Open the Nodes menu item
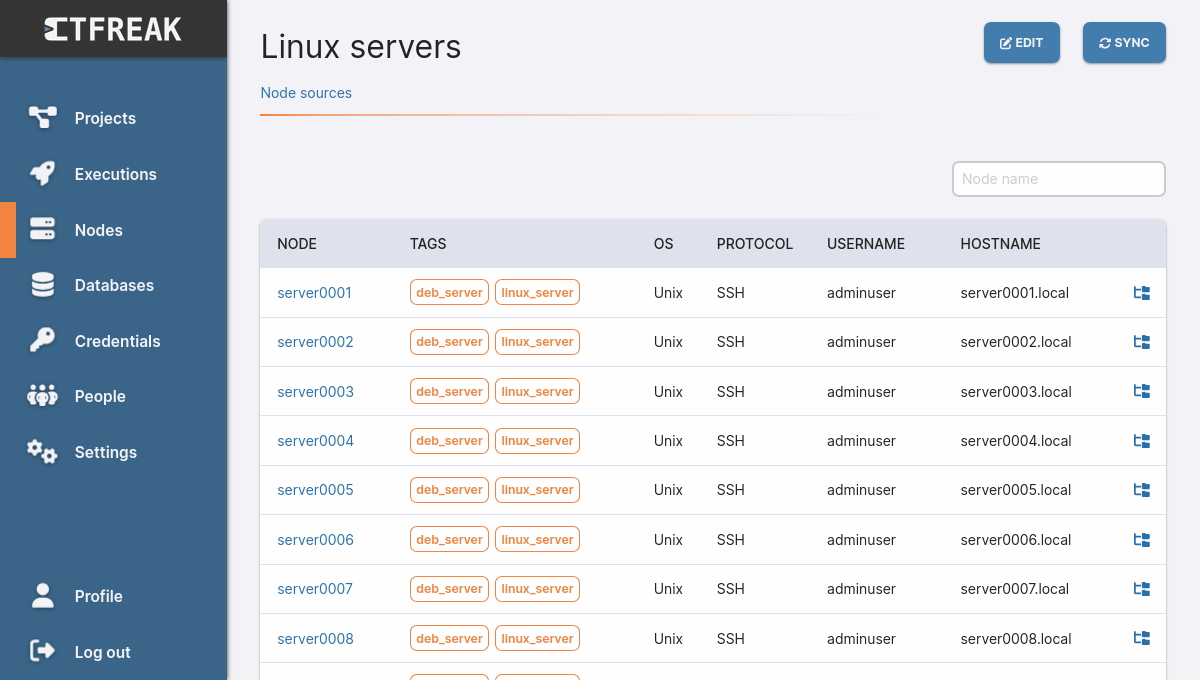The width and height of the screenshot is (1200, 680). click(98, 230)
